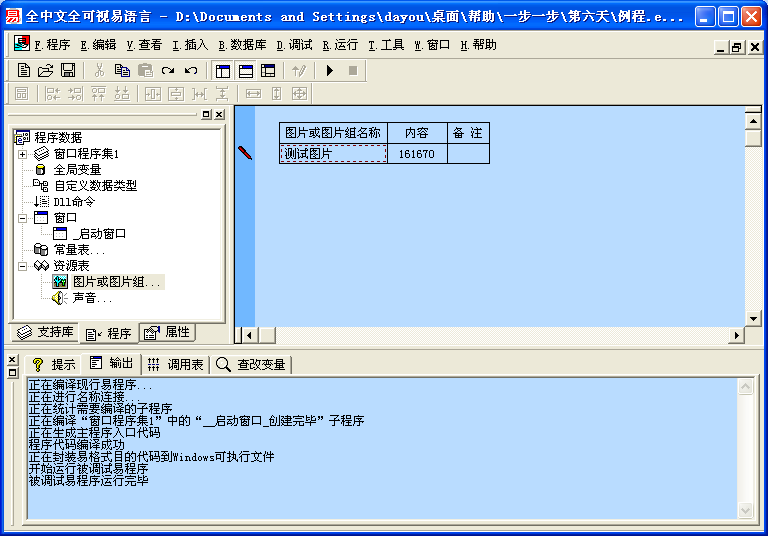Click editor vertical scrollbar down arrow
This screenshot has height=536, width=768.
click(753, 318)
